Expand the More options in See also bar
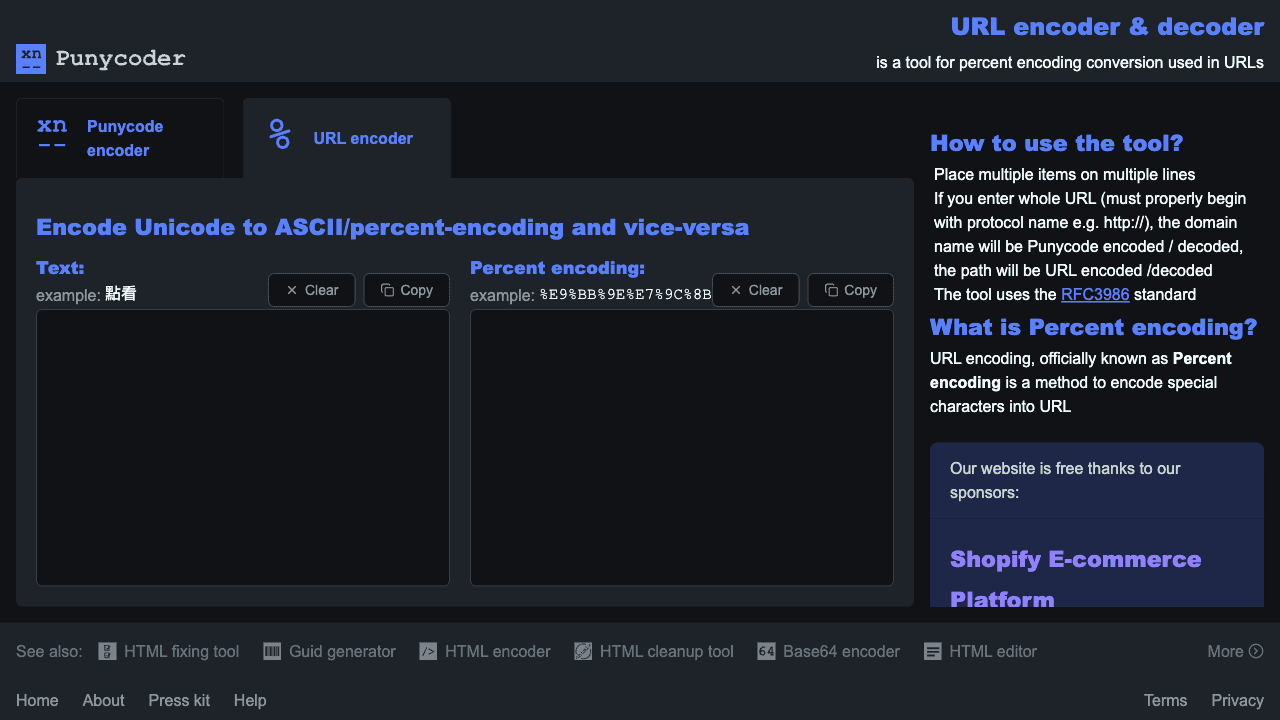1280x720 pixels. pyautogui.click(x=1235, y=651)
